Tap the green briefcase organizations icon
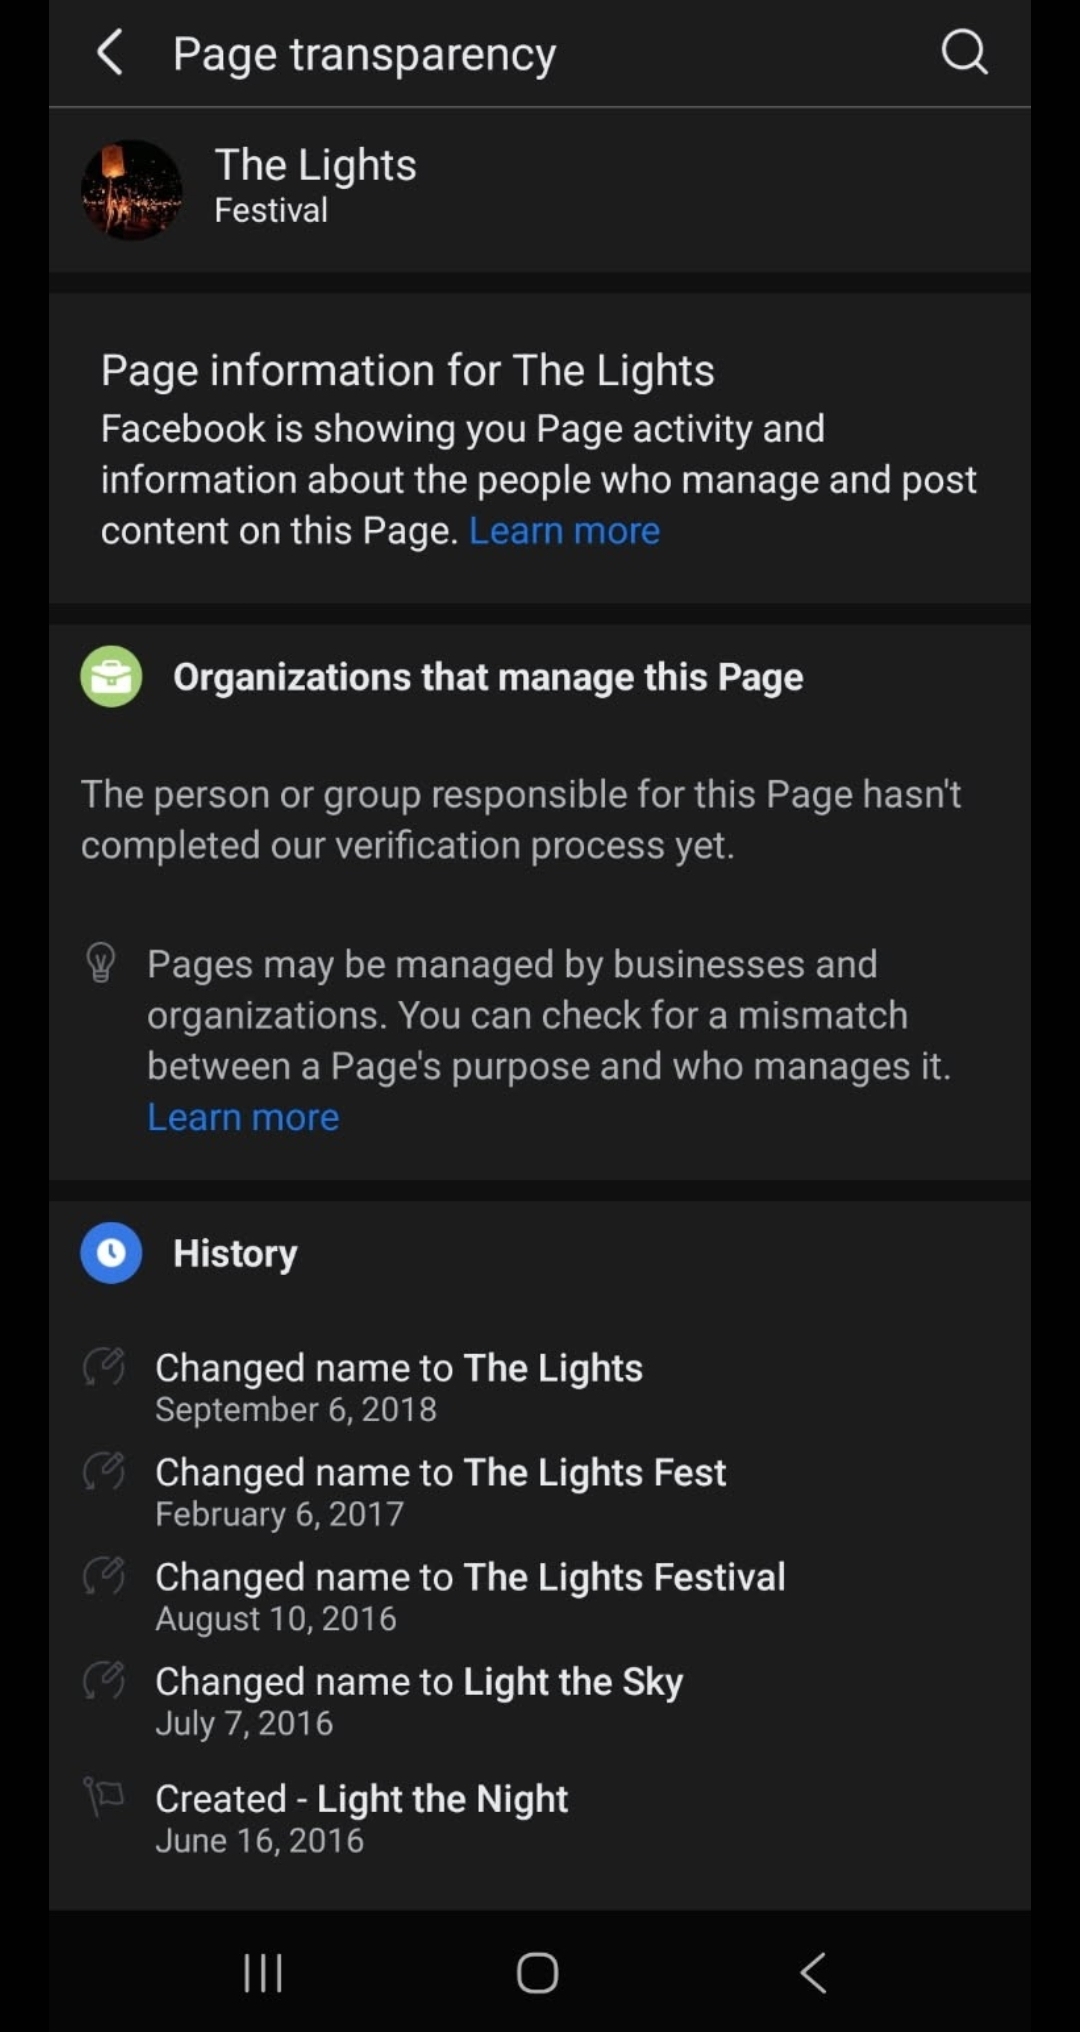This screenshot has width=1080, height=2032. (111, 677)
